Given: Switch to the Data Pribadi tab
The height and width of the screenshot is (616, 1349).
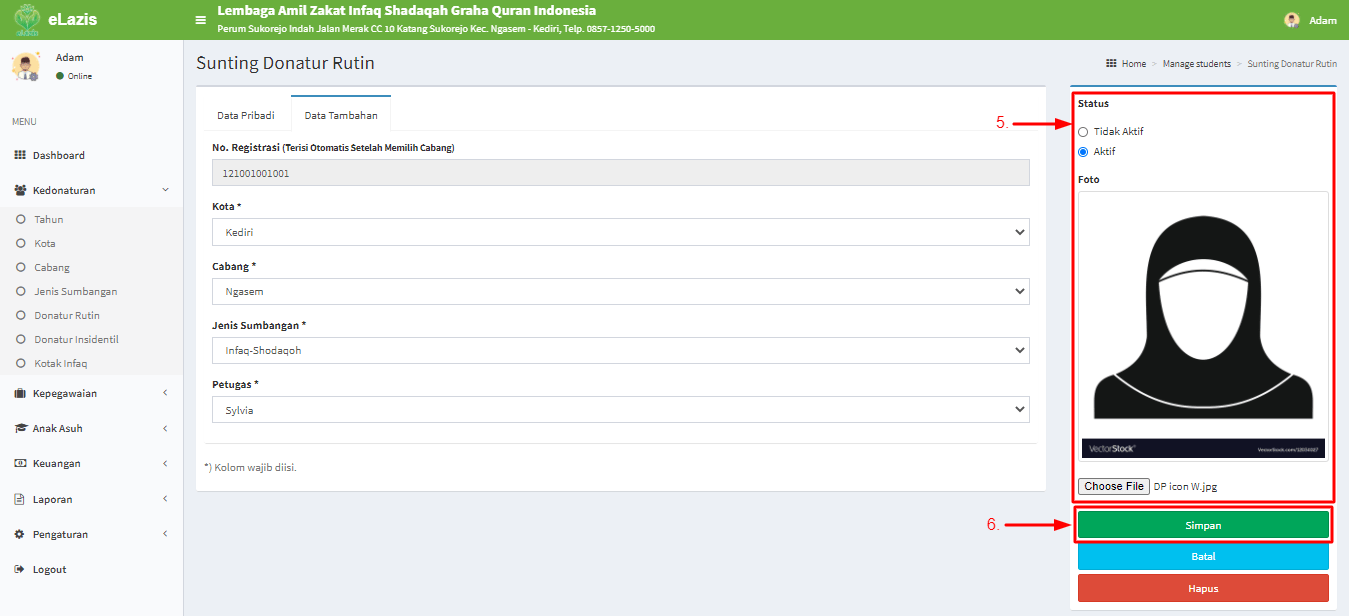Looking at the screenshot, I should [246, 115].
